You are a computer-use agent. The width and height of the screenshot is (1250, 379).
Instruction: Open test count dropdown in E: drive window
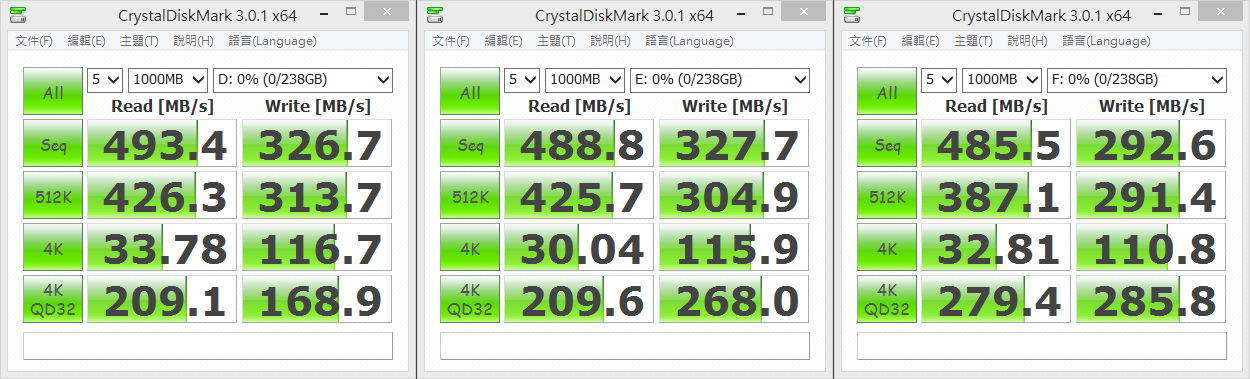522,80
